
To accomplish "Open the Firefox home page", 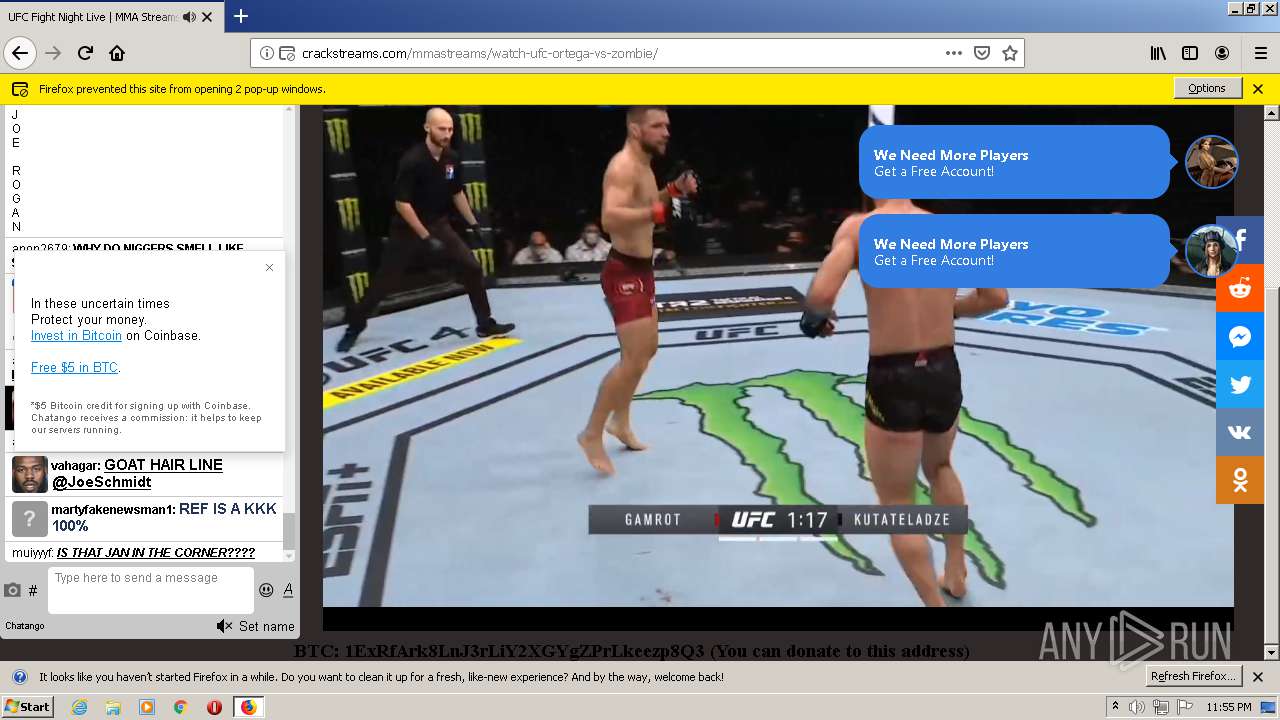I will pos(117,53).
